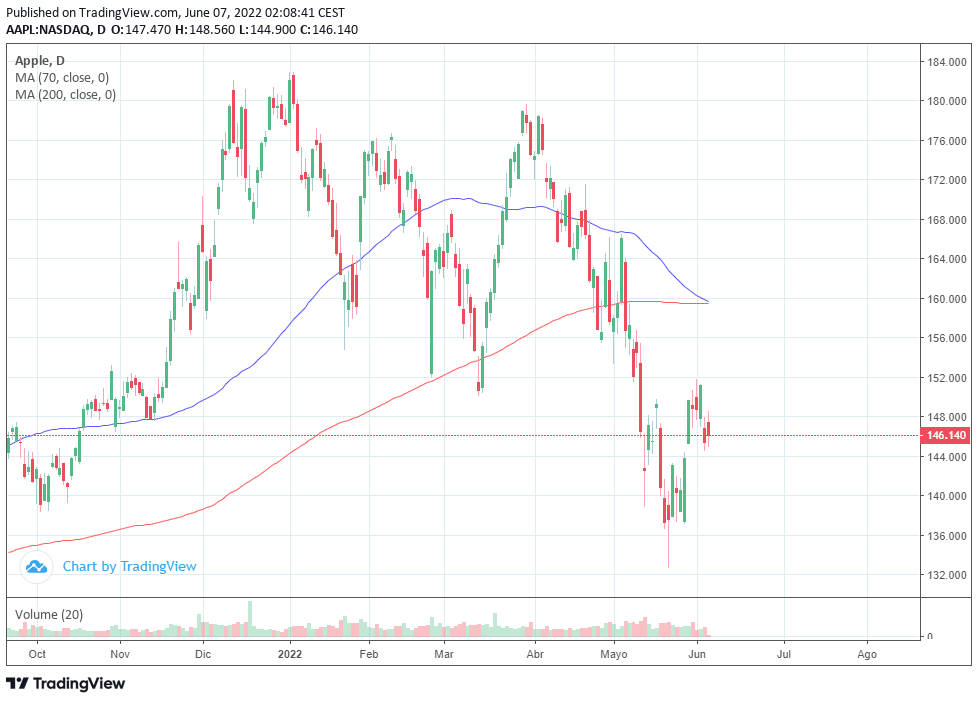Click the Oct label on time axis
Image resolution: width=978 pixels, height=702 pixels.
click(37, 654)
